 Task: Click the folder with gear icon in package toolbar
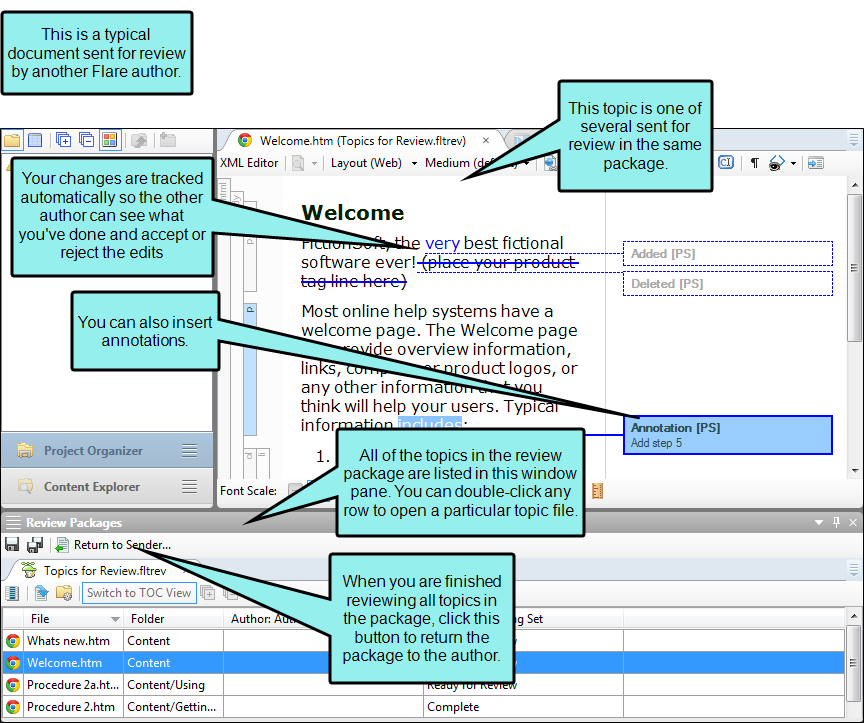[64, 593]
